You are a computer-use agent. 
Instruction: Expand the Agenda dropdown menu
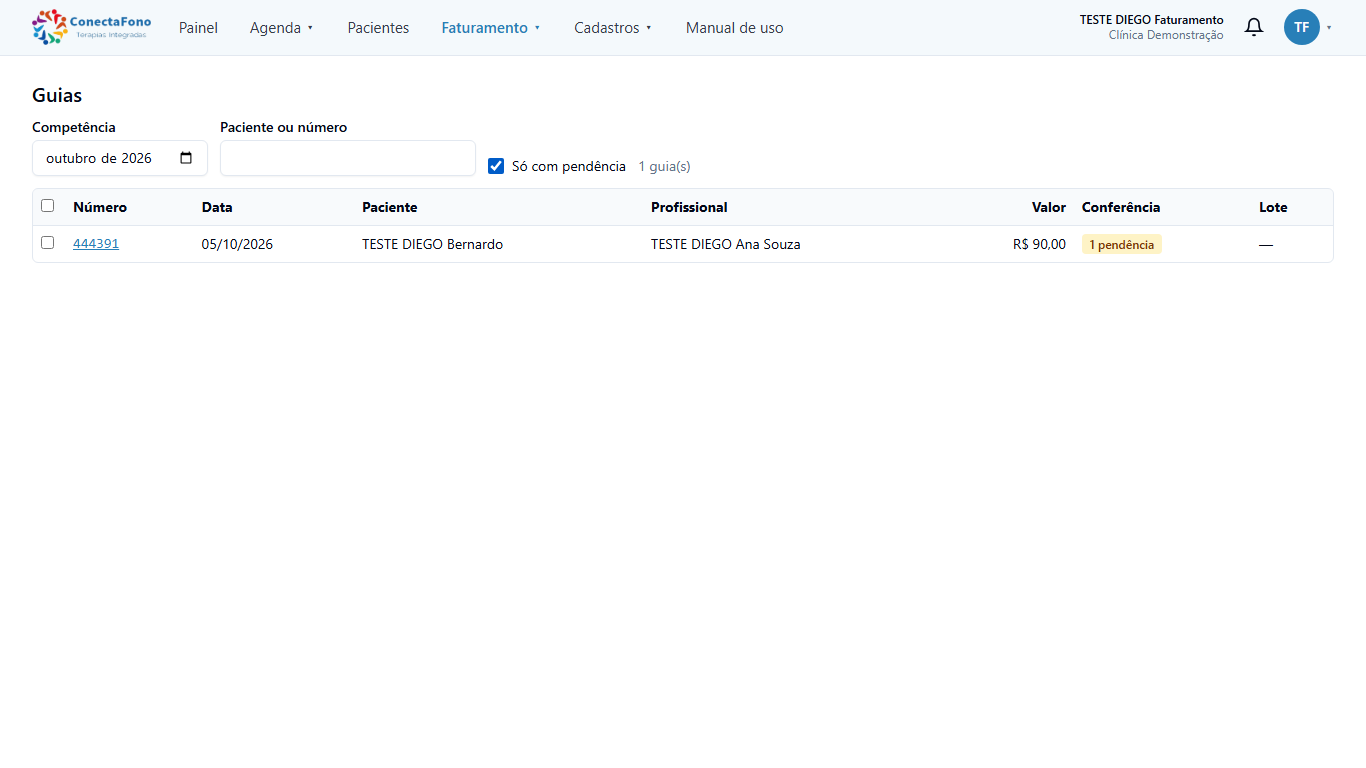click(x=282, y=28)
